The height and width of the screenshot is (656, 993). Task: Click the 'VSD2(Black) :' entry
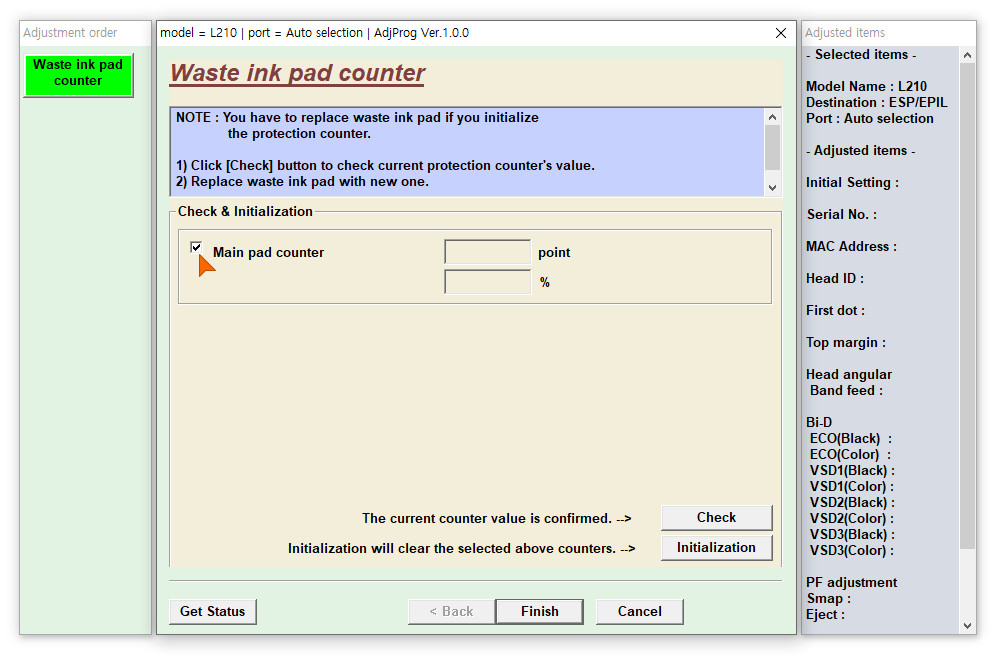point(852,503)
